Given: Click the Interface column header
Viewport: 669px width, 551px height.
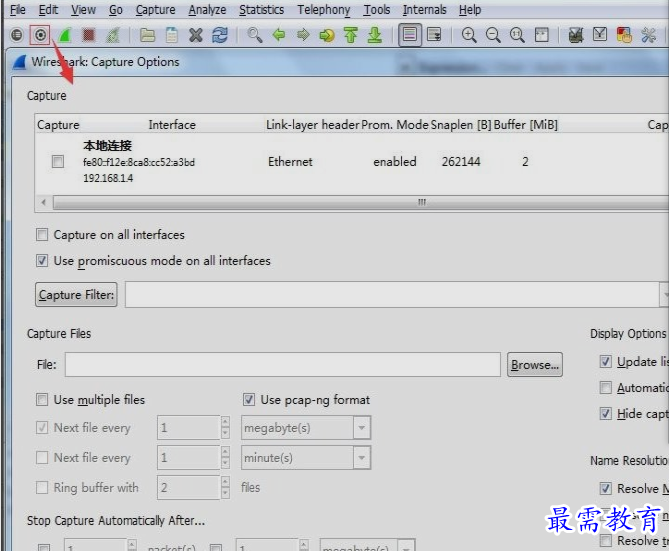Looking at the screenshot, I should (x=172, y=125).
